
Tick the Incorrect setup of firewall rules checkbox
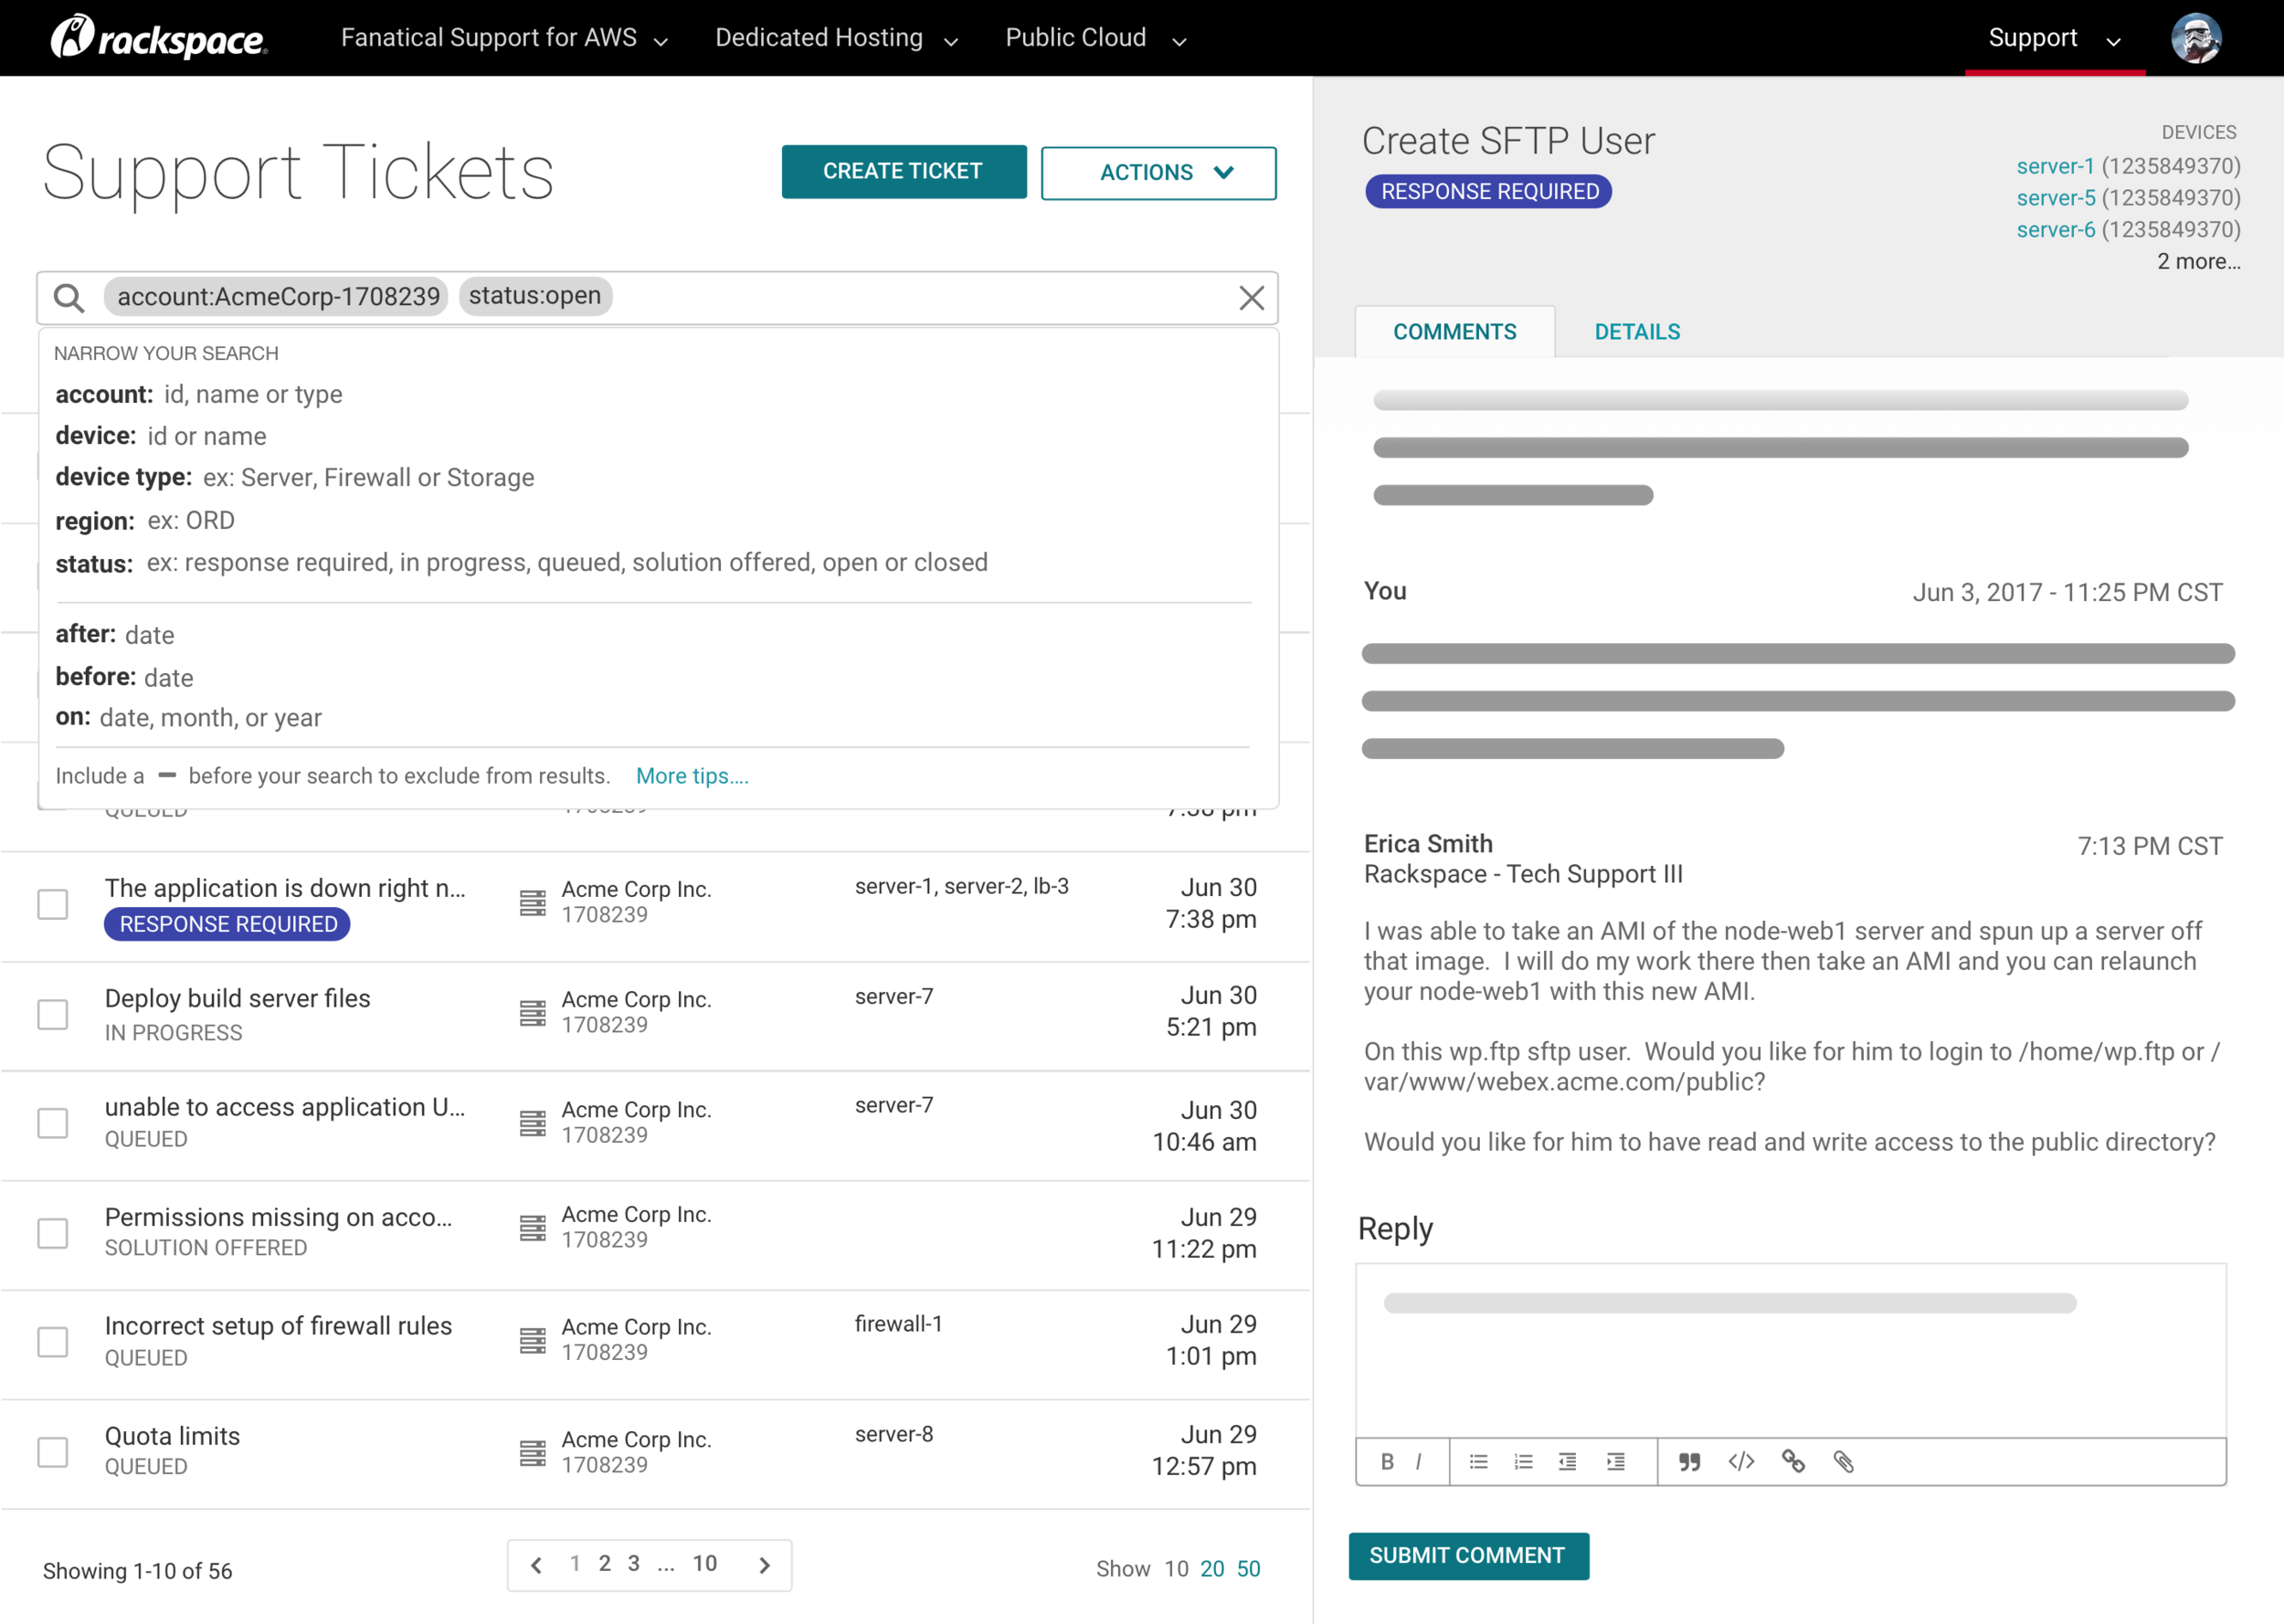[x=53, y=1342]
